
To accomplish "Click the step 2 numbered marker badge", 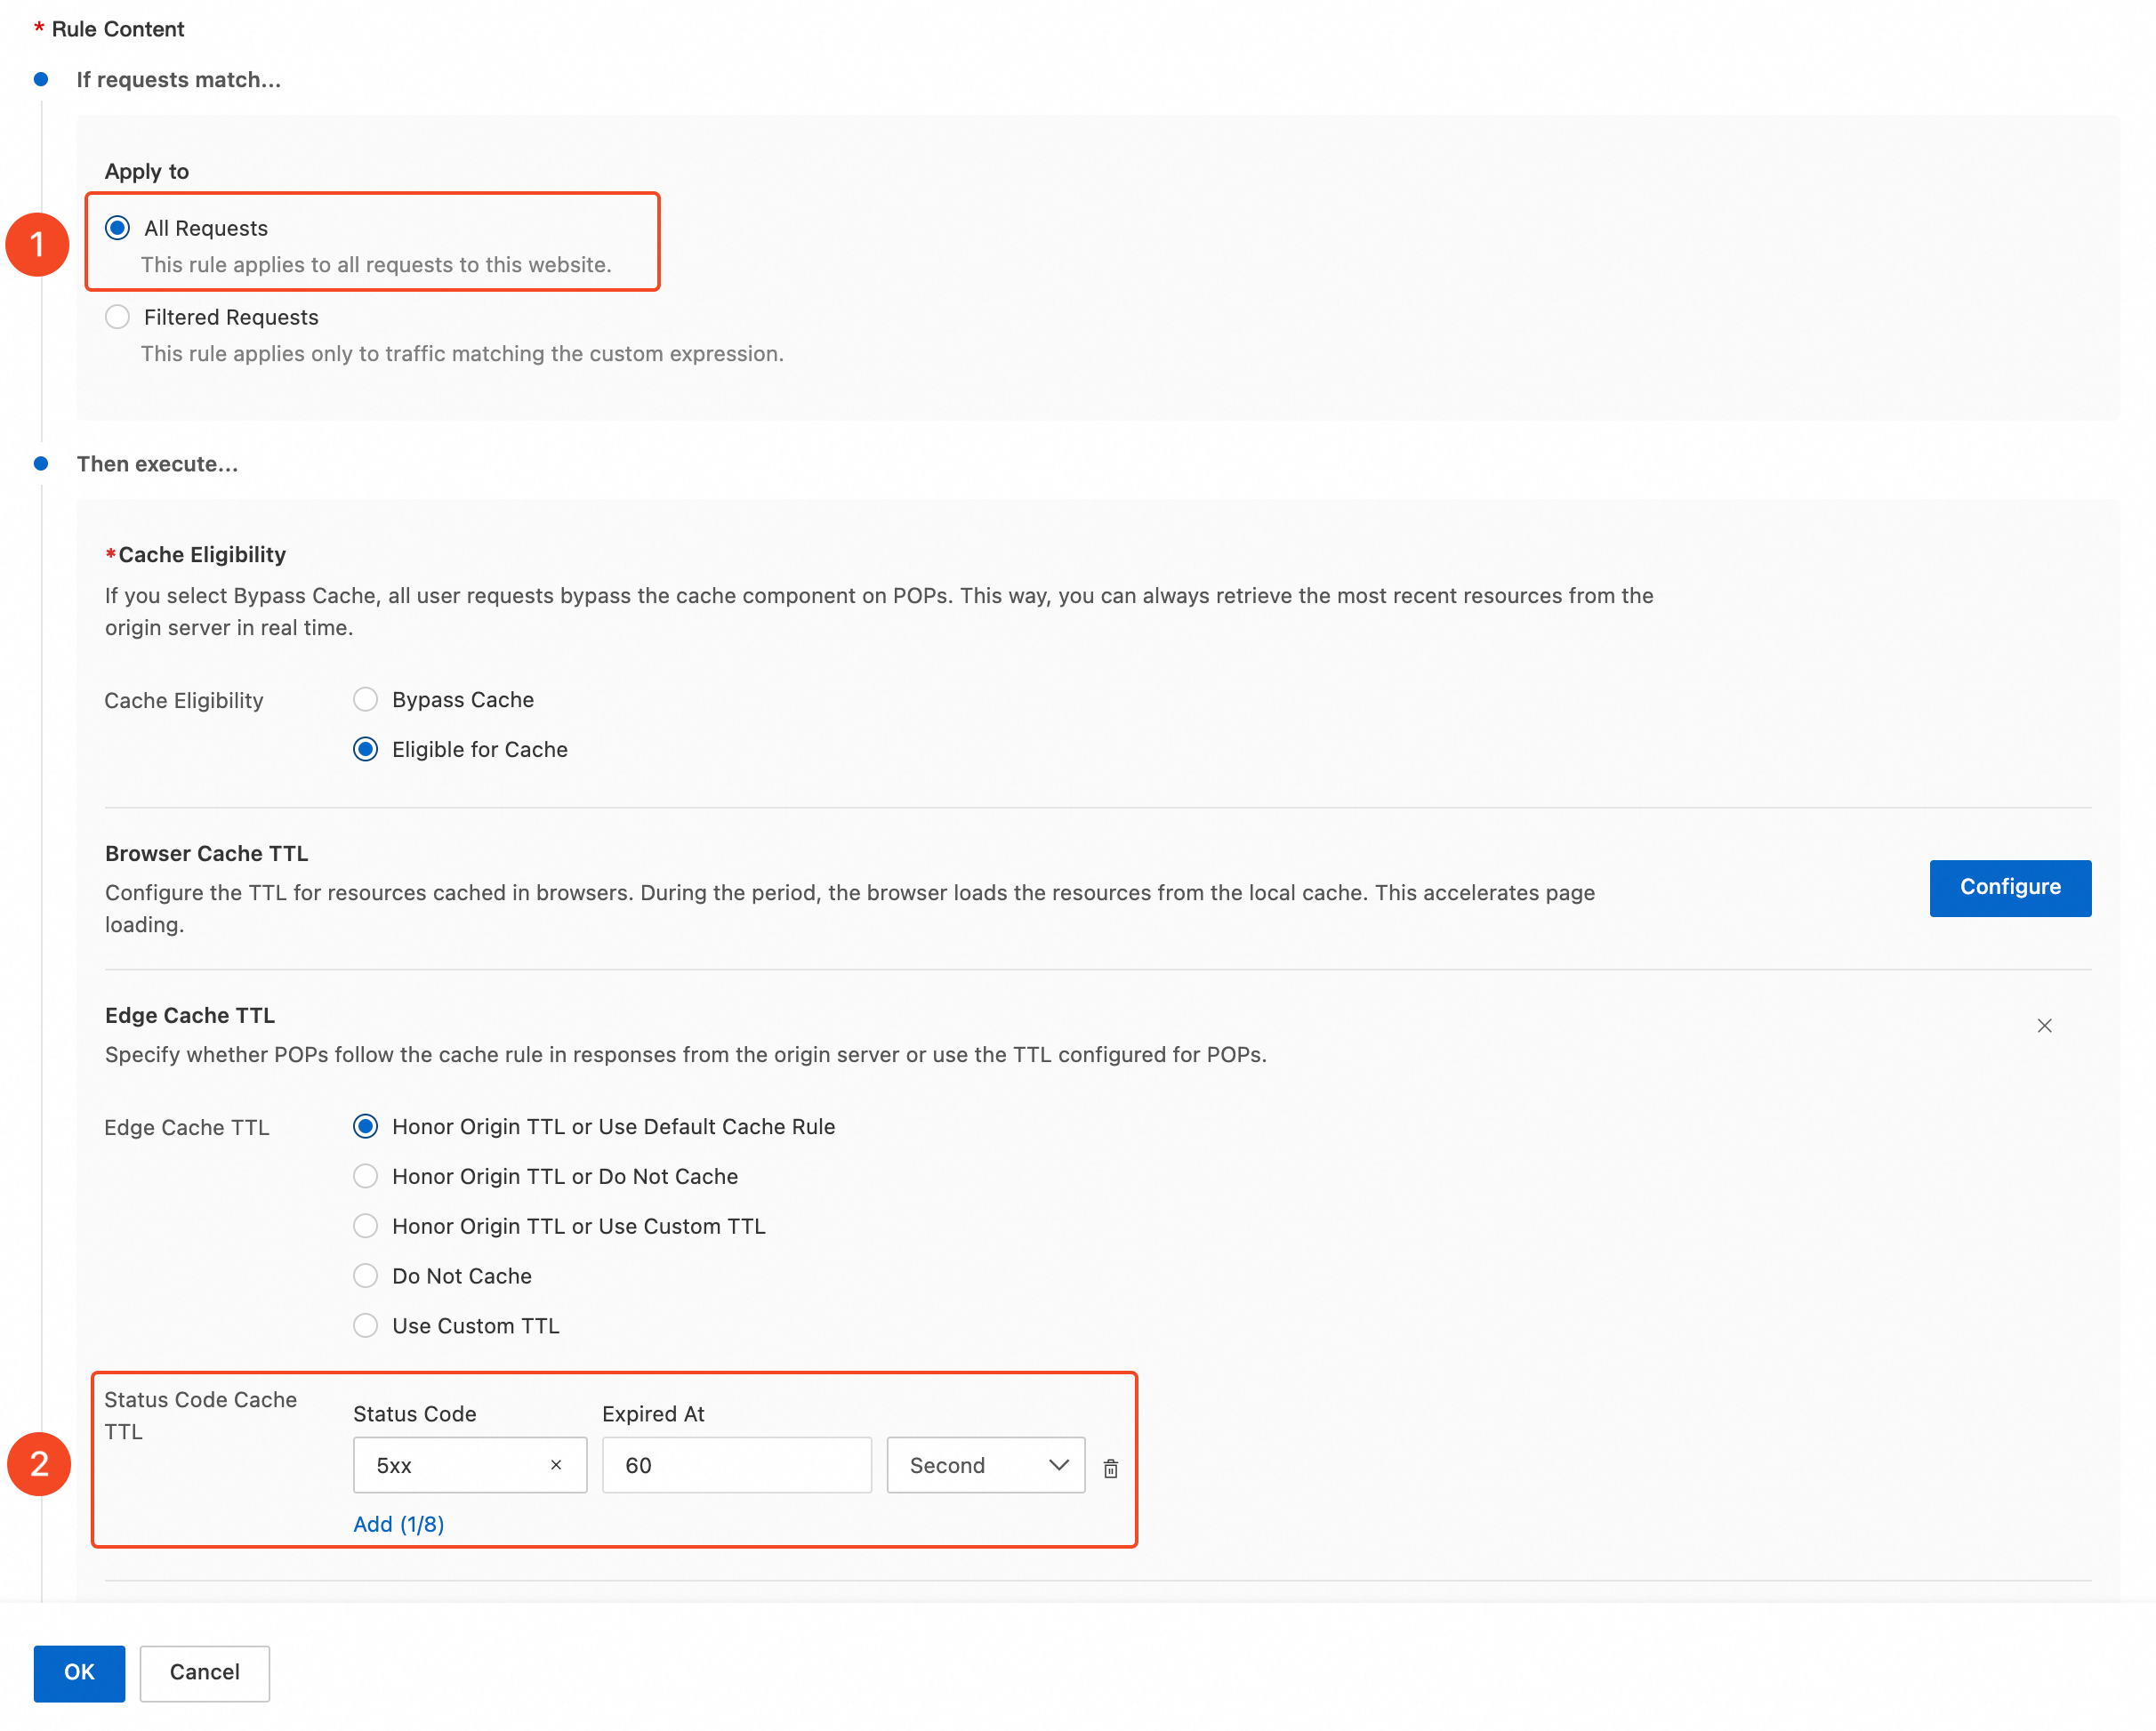I will pyautogui.click(x=39, y=1465).
